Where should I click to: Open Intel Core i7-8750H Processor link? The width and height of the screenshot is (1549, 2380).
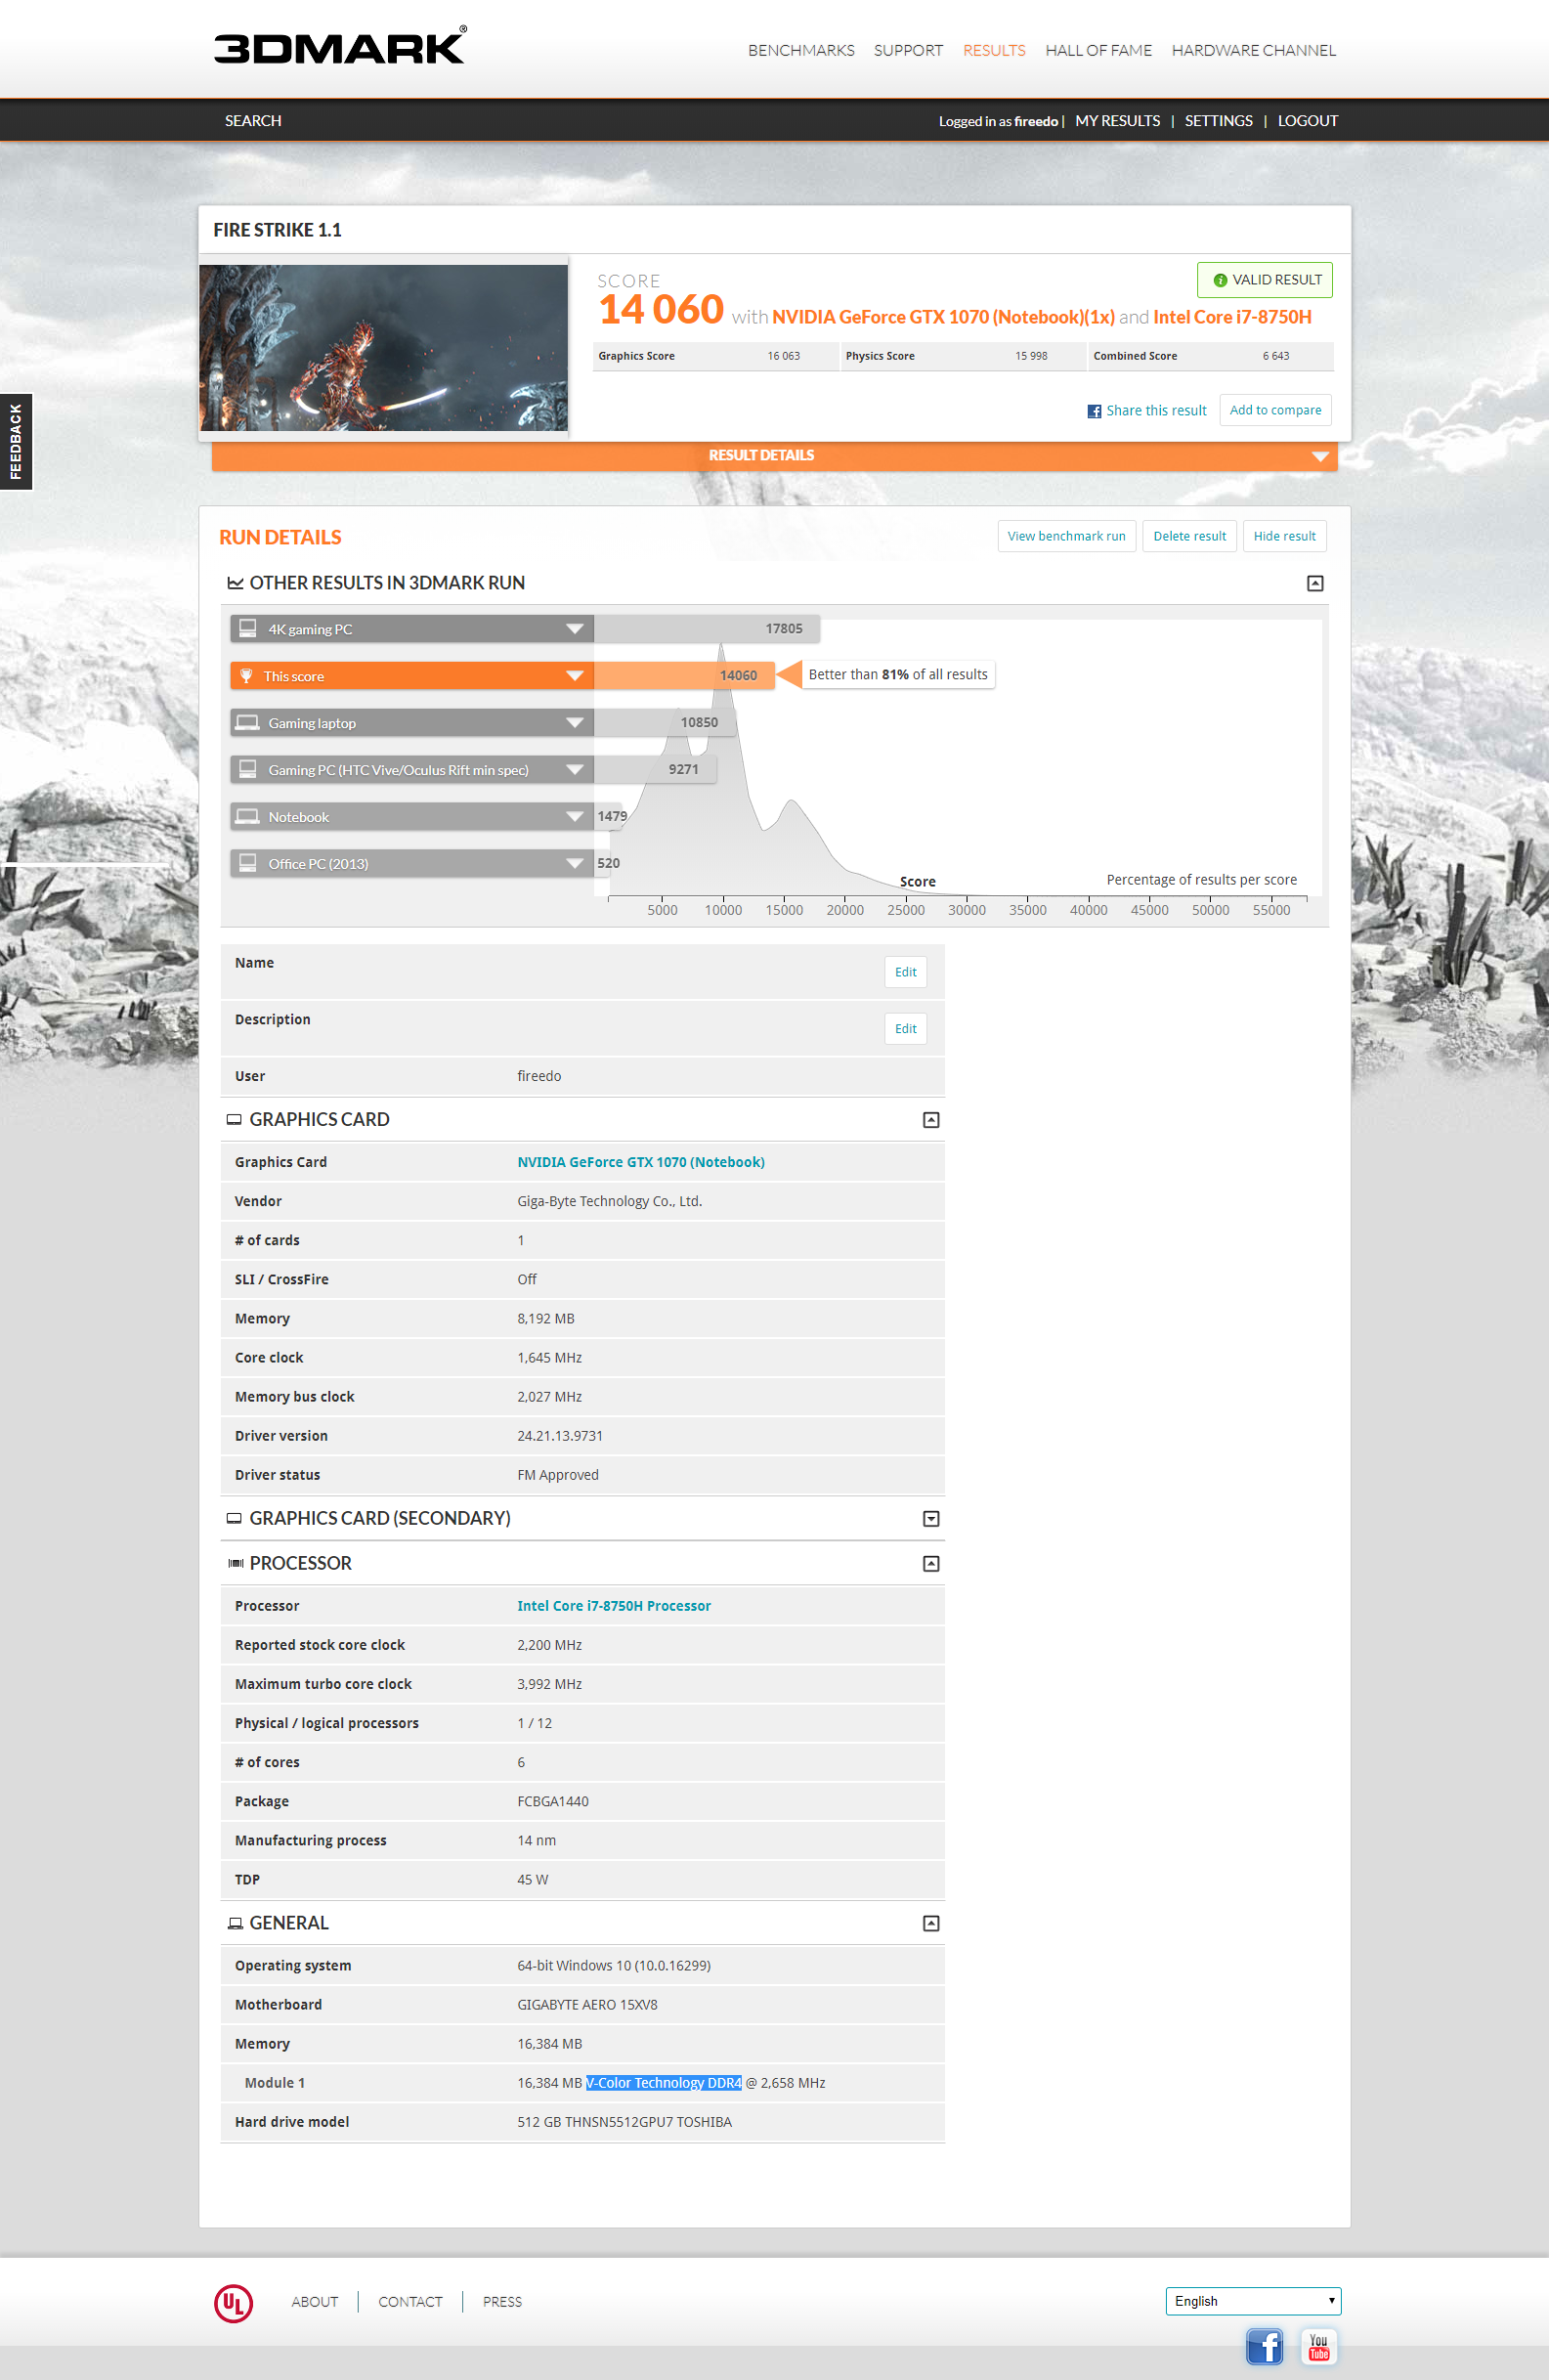point(614,1606)
